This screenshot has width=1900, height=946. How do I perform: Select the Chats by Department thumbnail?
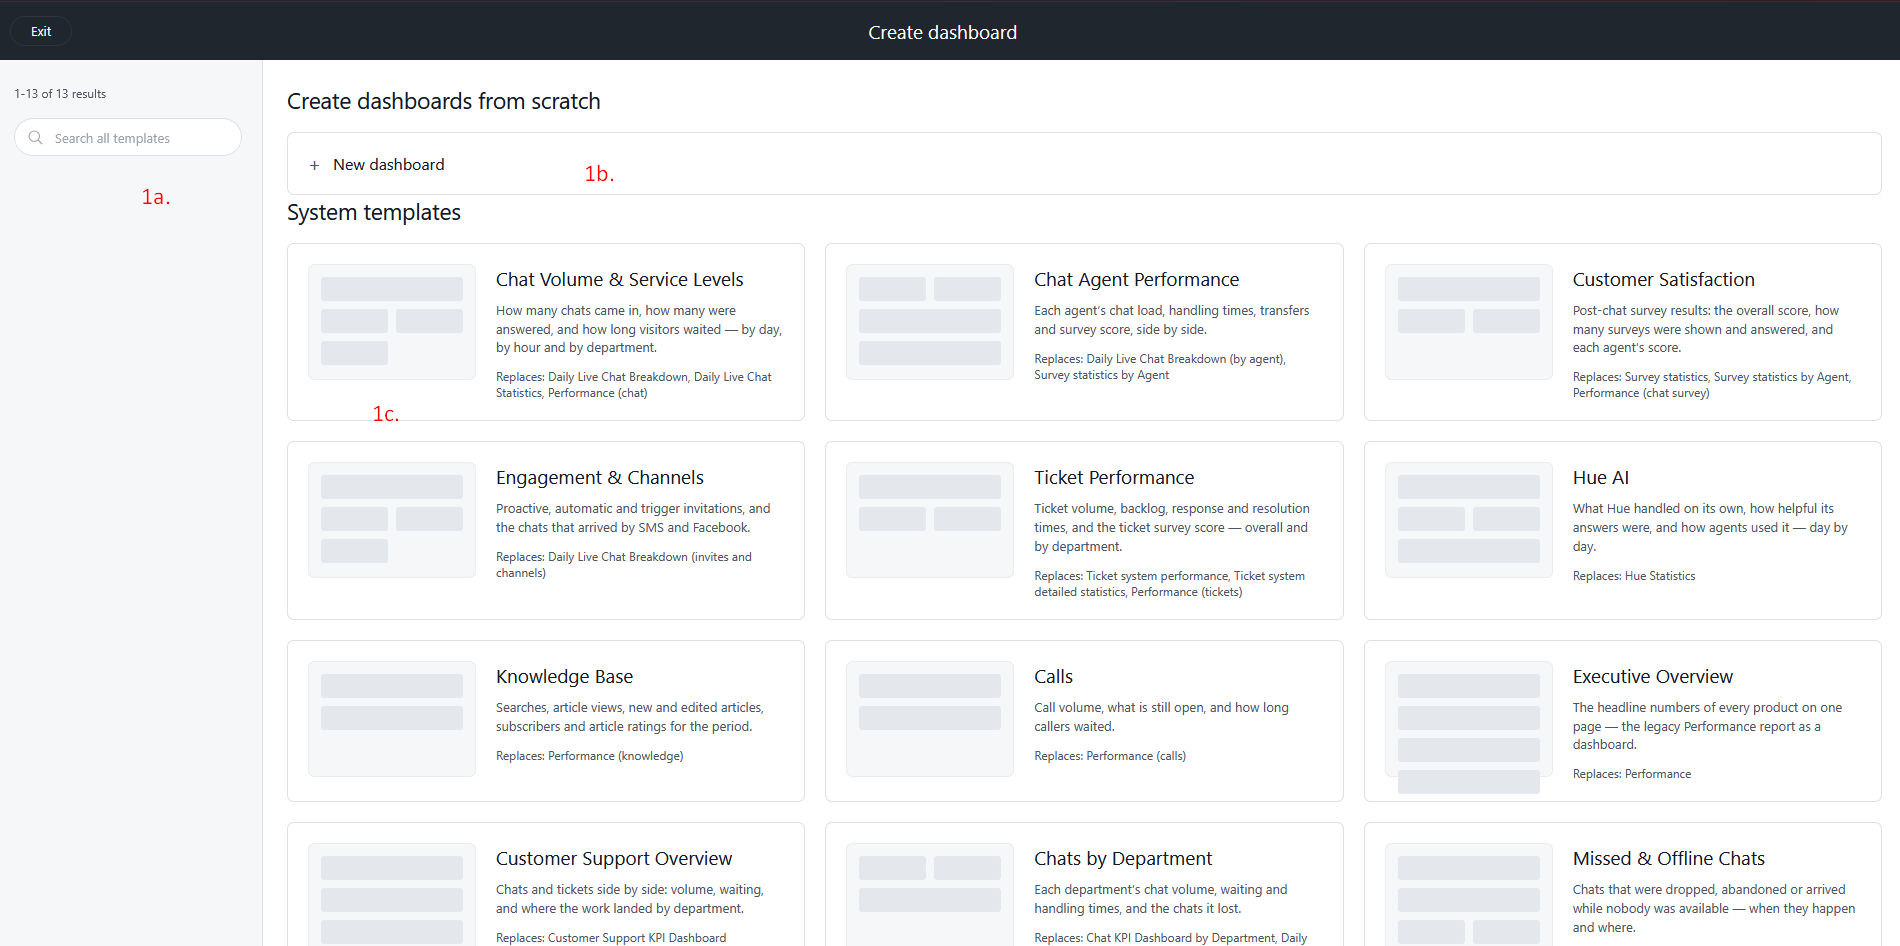point(930,894)
